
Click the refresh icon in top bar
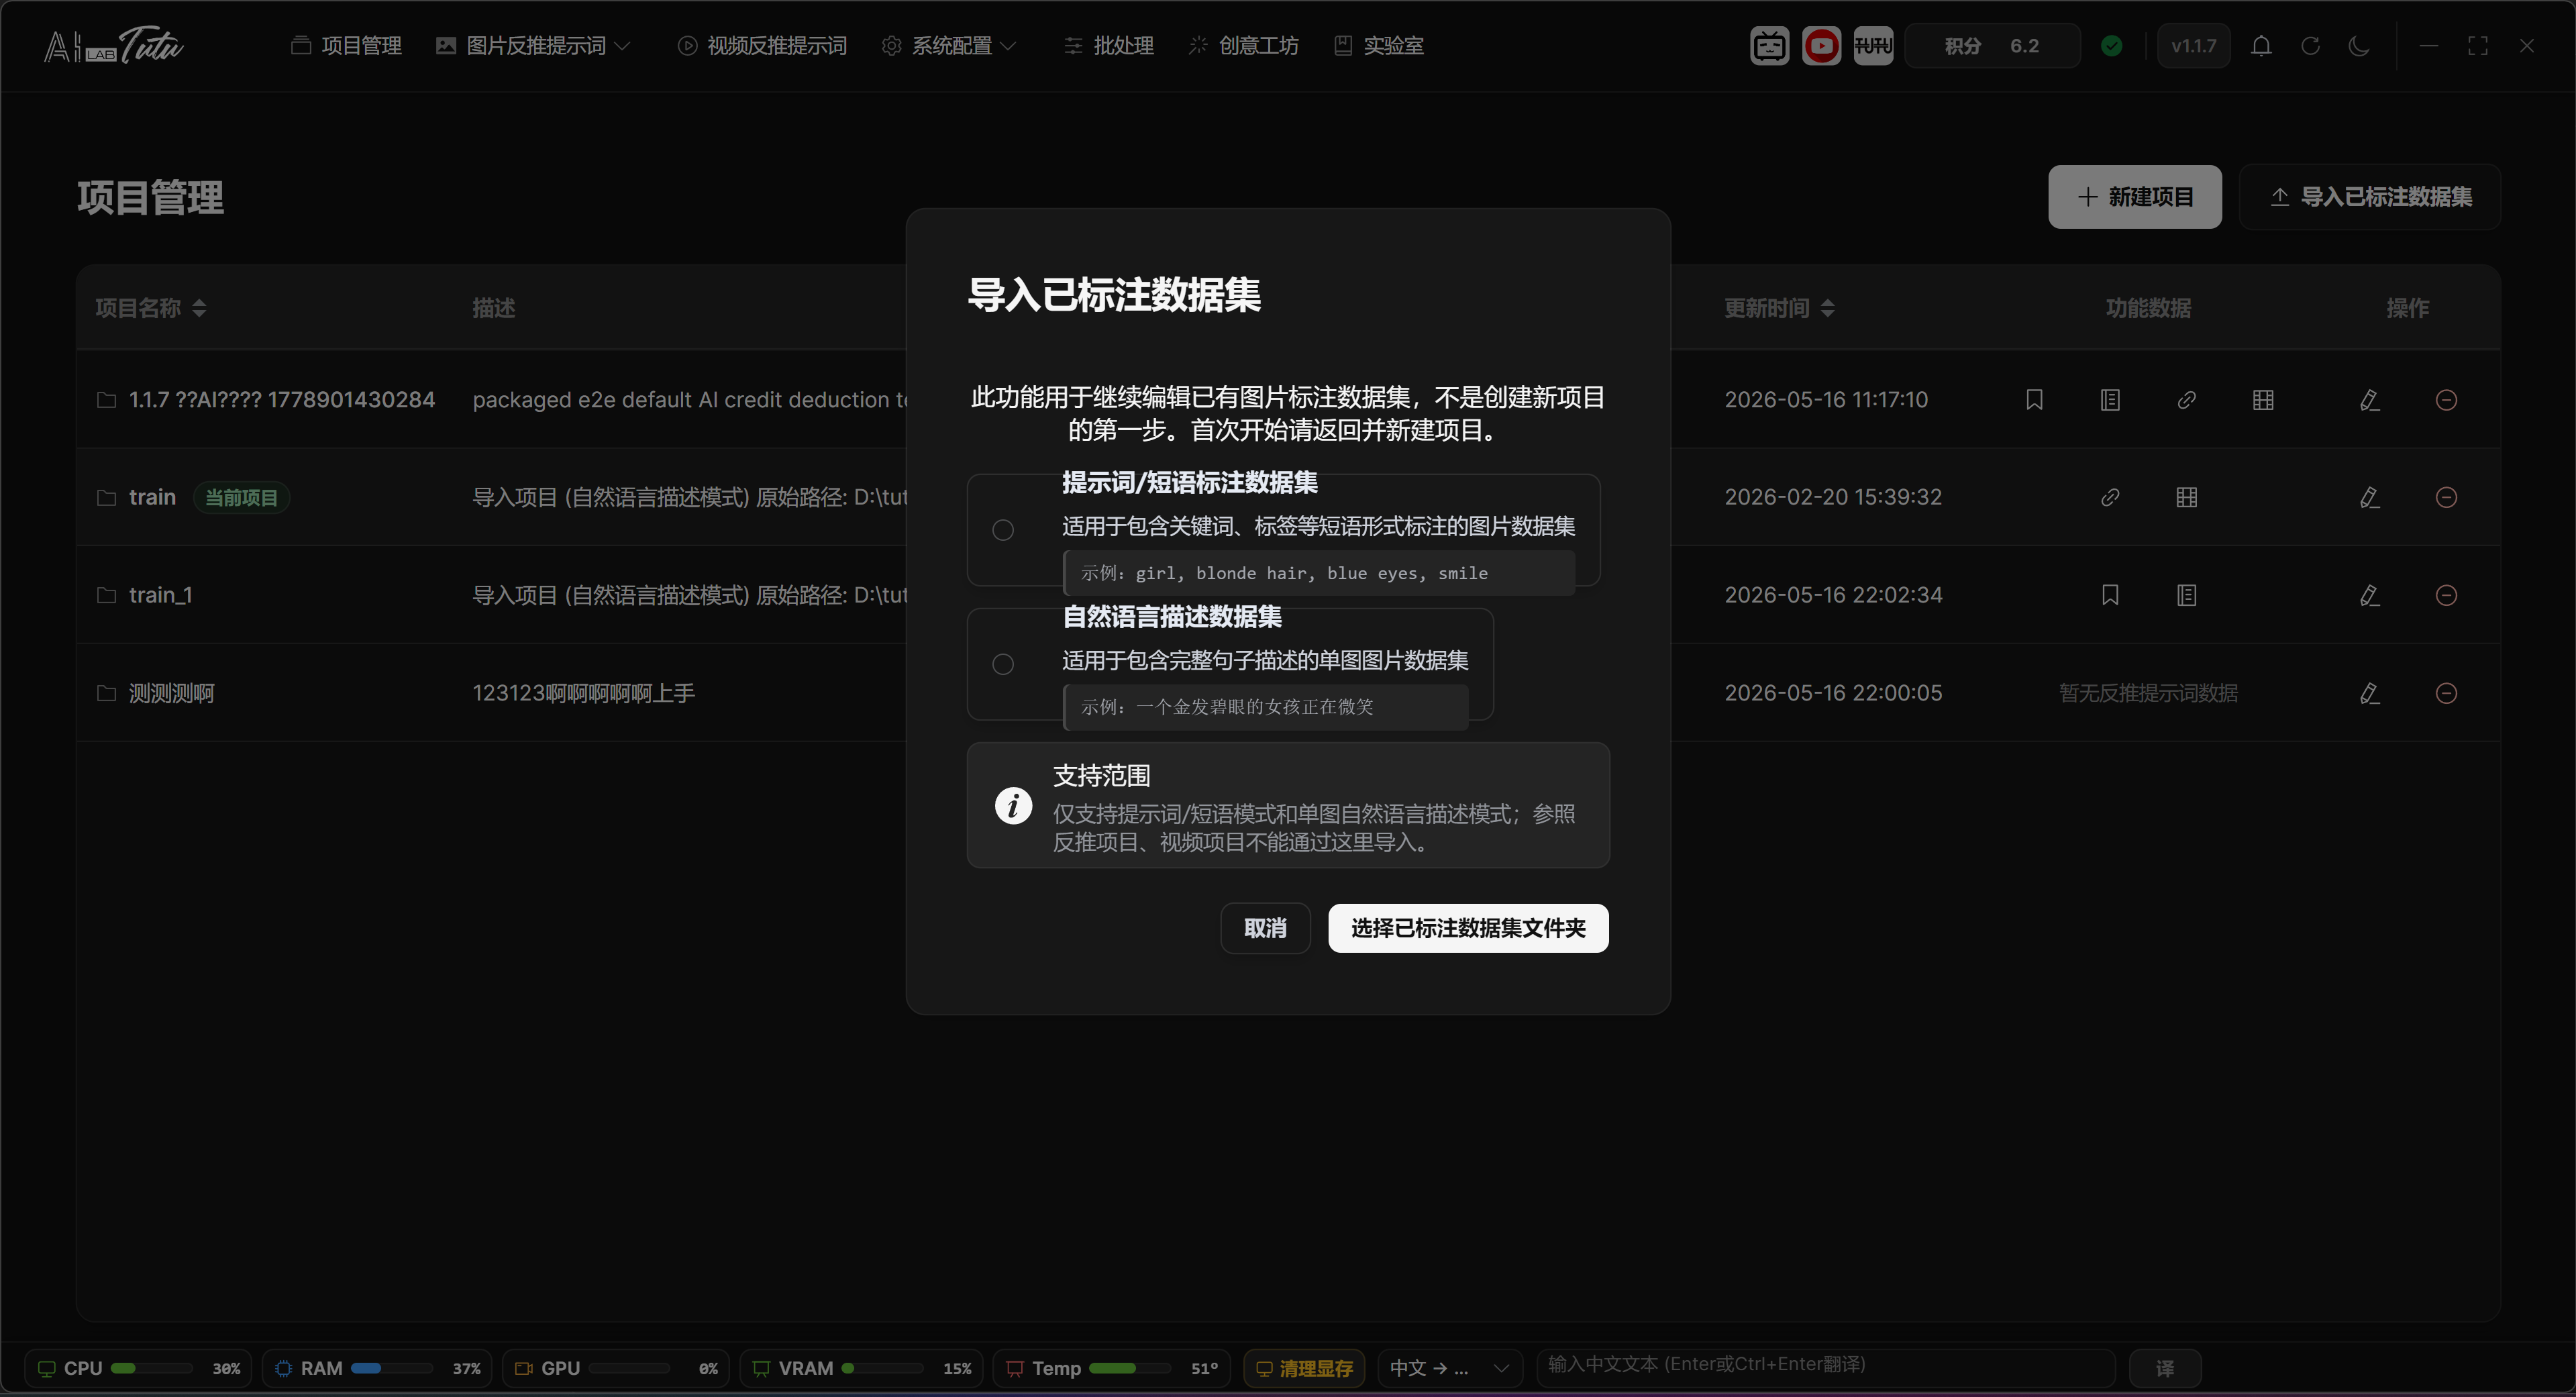2310,46
